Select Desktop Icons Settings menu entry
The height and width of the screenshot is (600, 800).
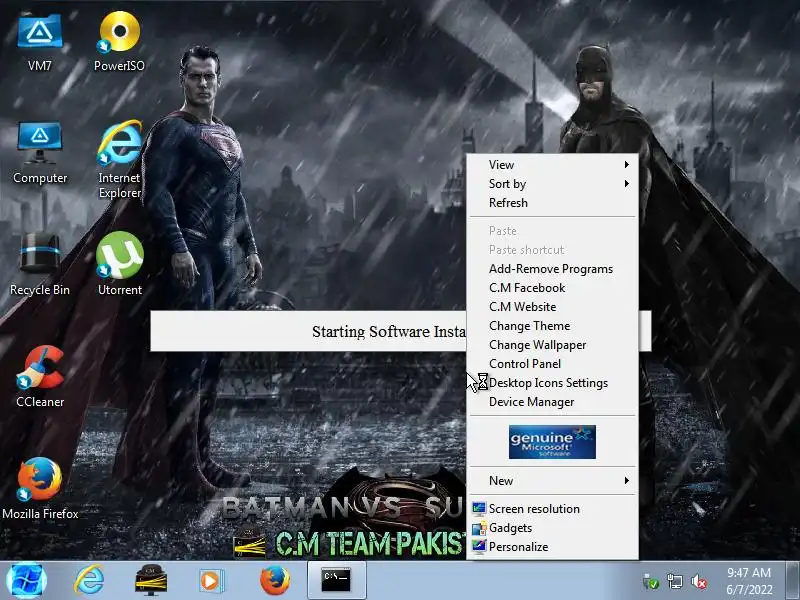click(553, 383)
